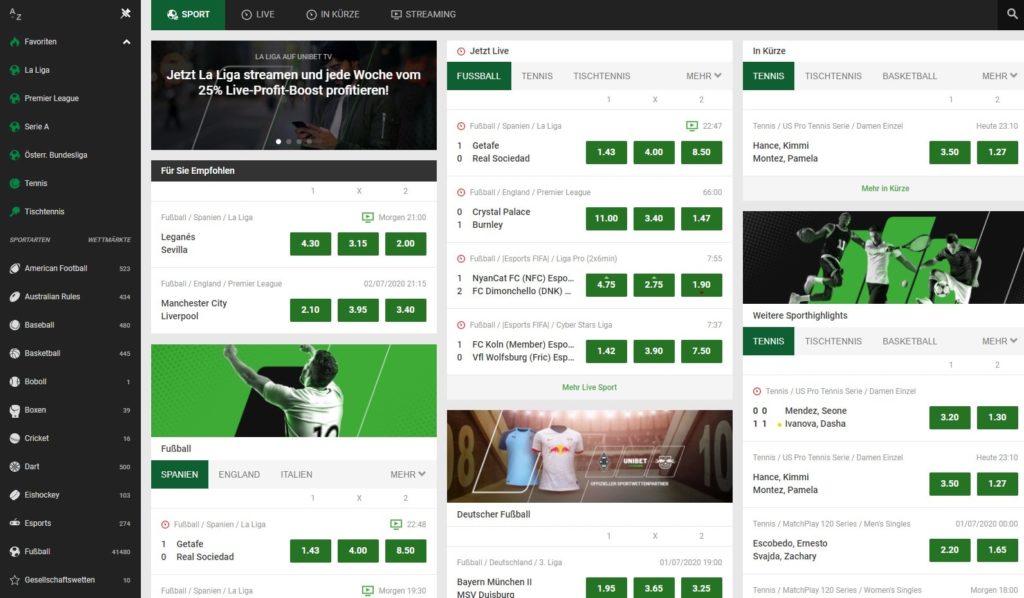Sort sidebar by SPORTARTEN
This screenshot has width=1024, height=598.
pyautogui.click(x=30, y=240)
